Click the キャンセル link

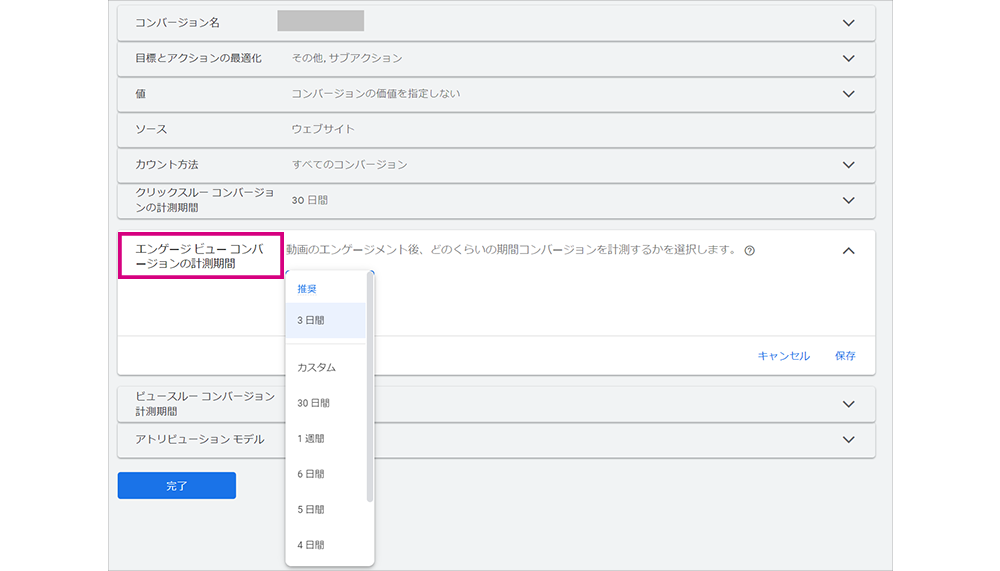[783, 356]
